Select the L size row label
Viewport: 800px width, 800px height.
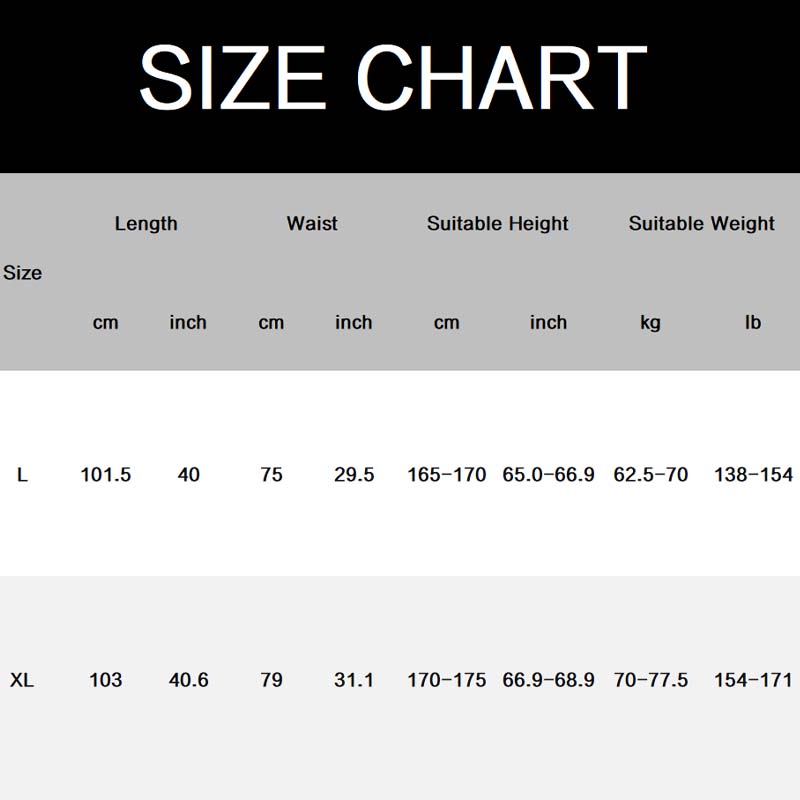[x=22, y=475]
